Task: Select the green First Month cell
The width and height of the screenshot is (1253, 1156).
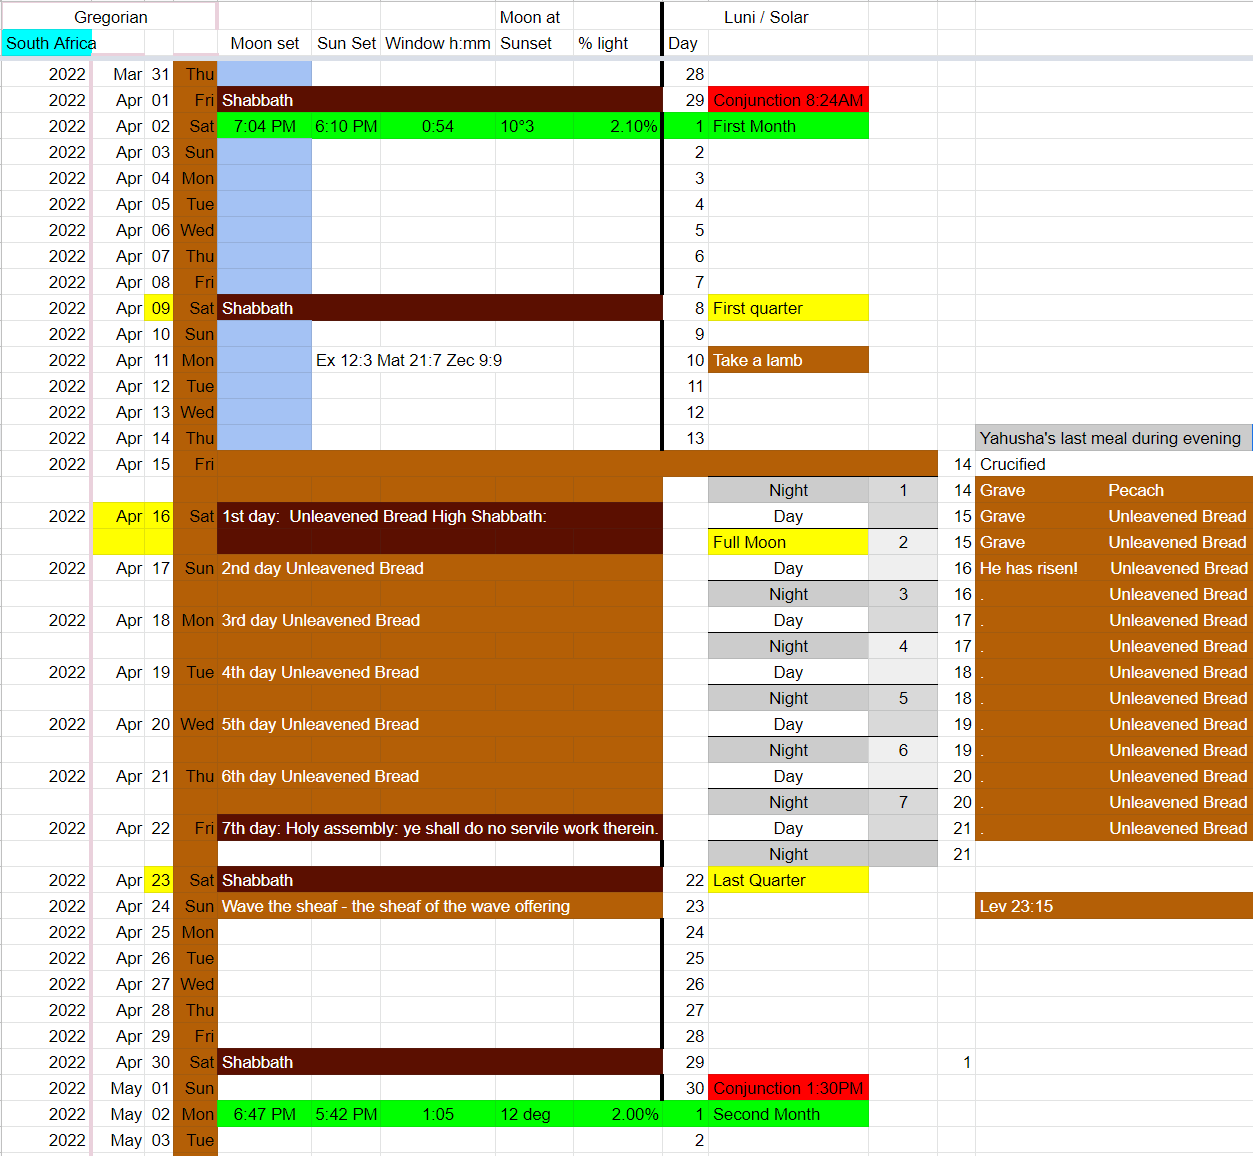Action: point(787,126)
